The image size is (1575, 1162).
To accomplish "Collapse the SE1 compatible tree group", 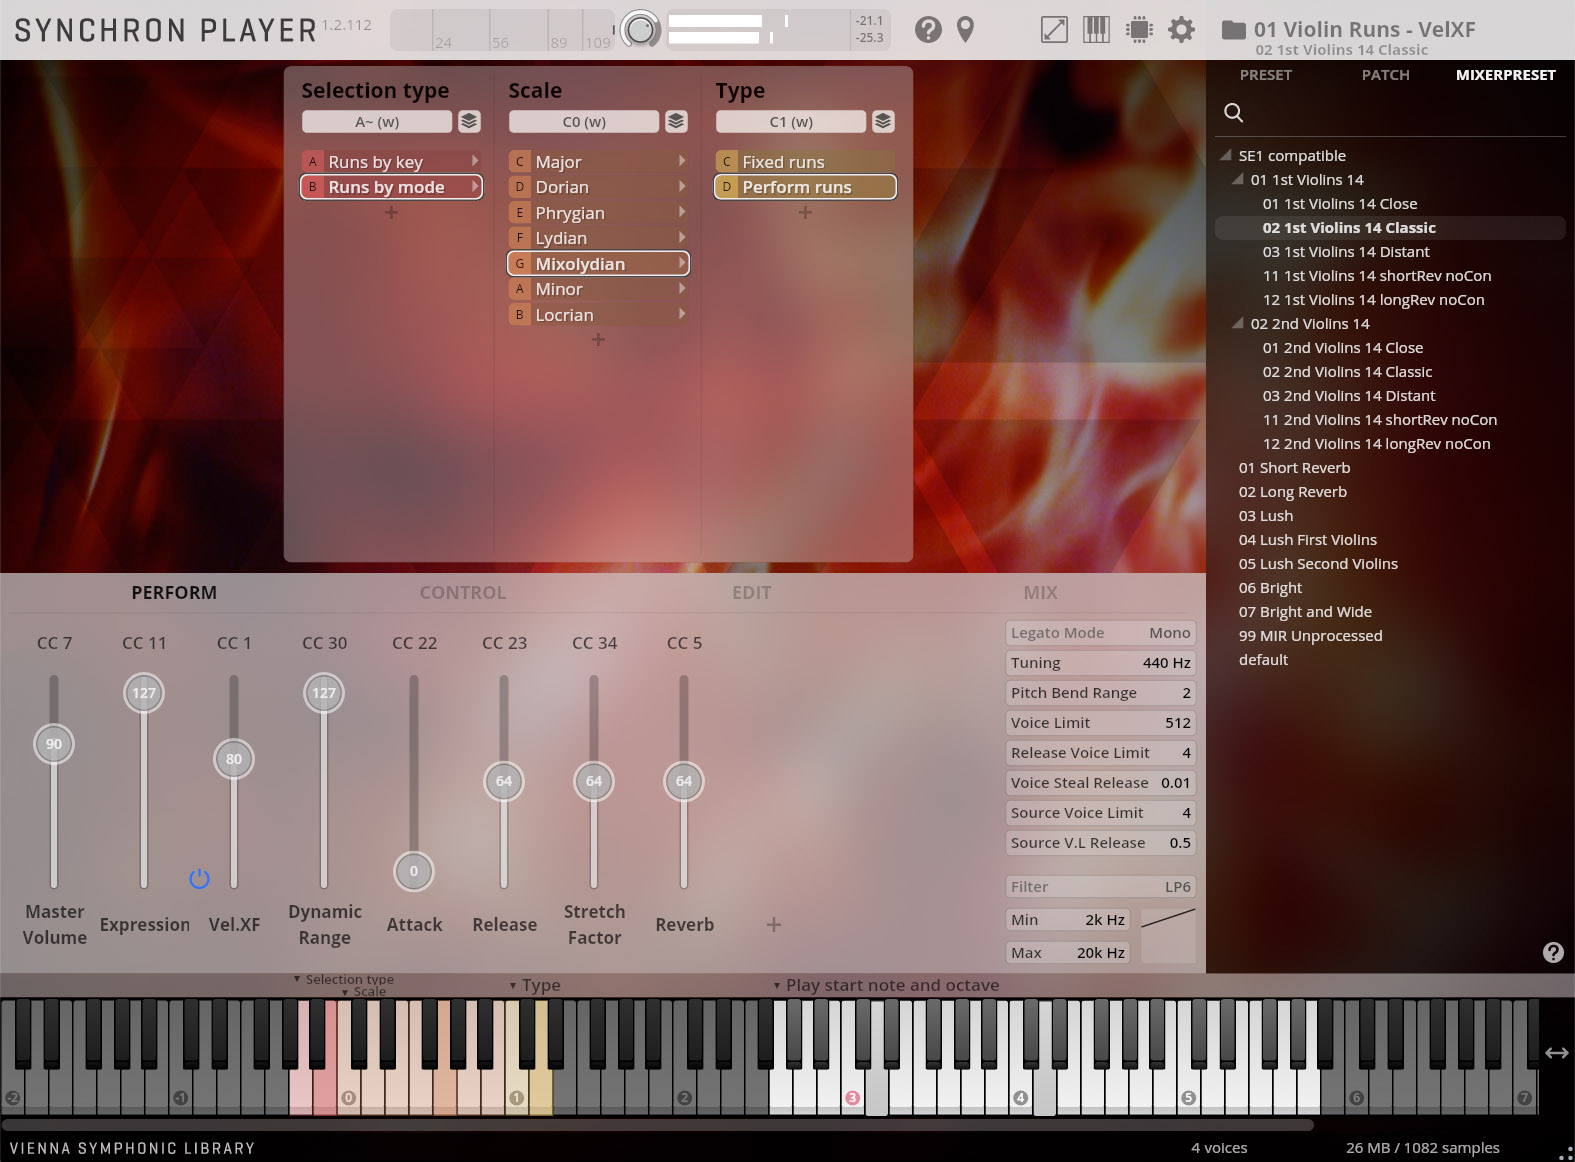I will tap(1225, 156).
